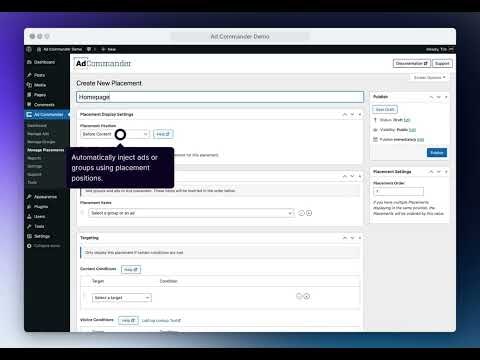
Task: Move the Placement Settings panel up
Action: [431, 172]
